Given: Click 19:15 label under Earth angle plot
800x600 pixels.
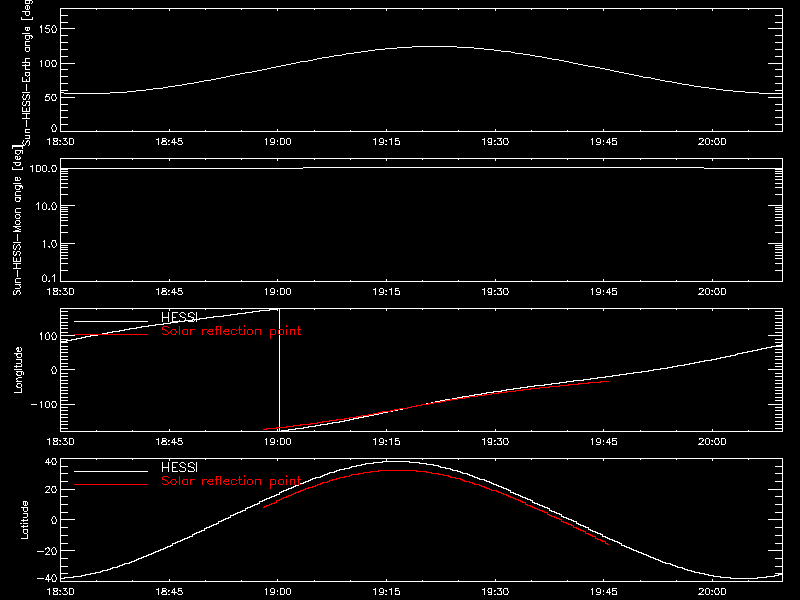Looking at the screenshot, I should 386,142.
